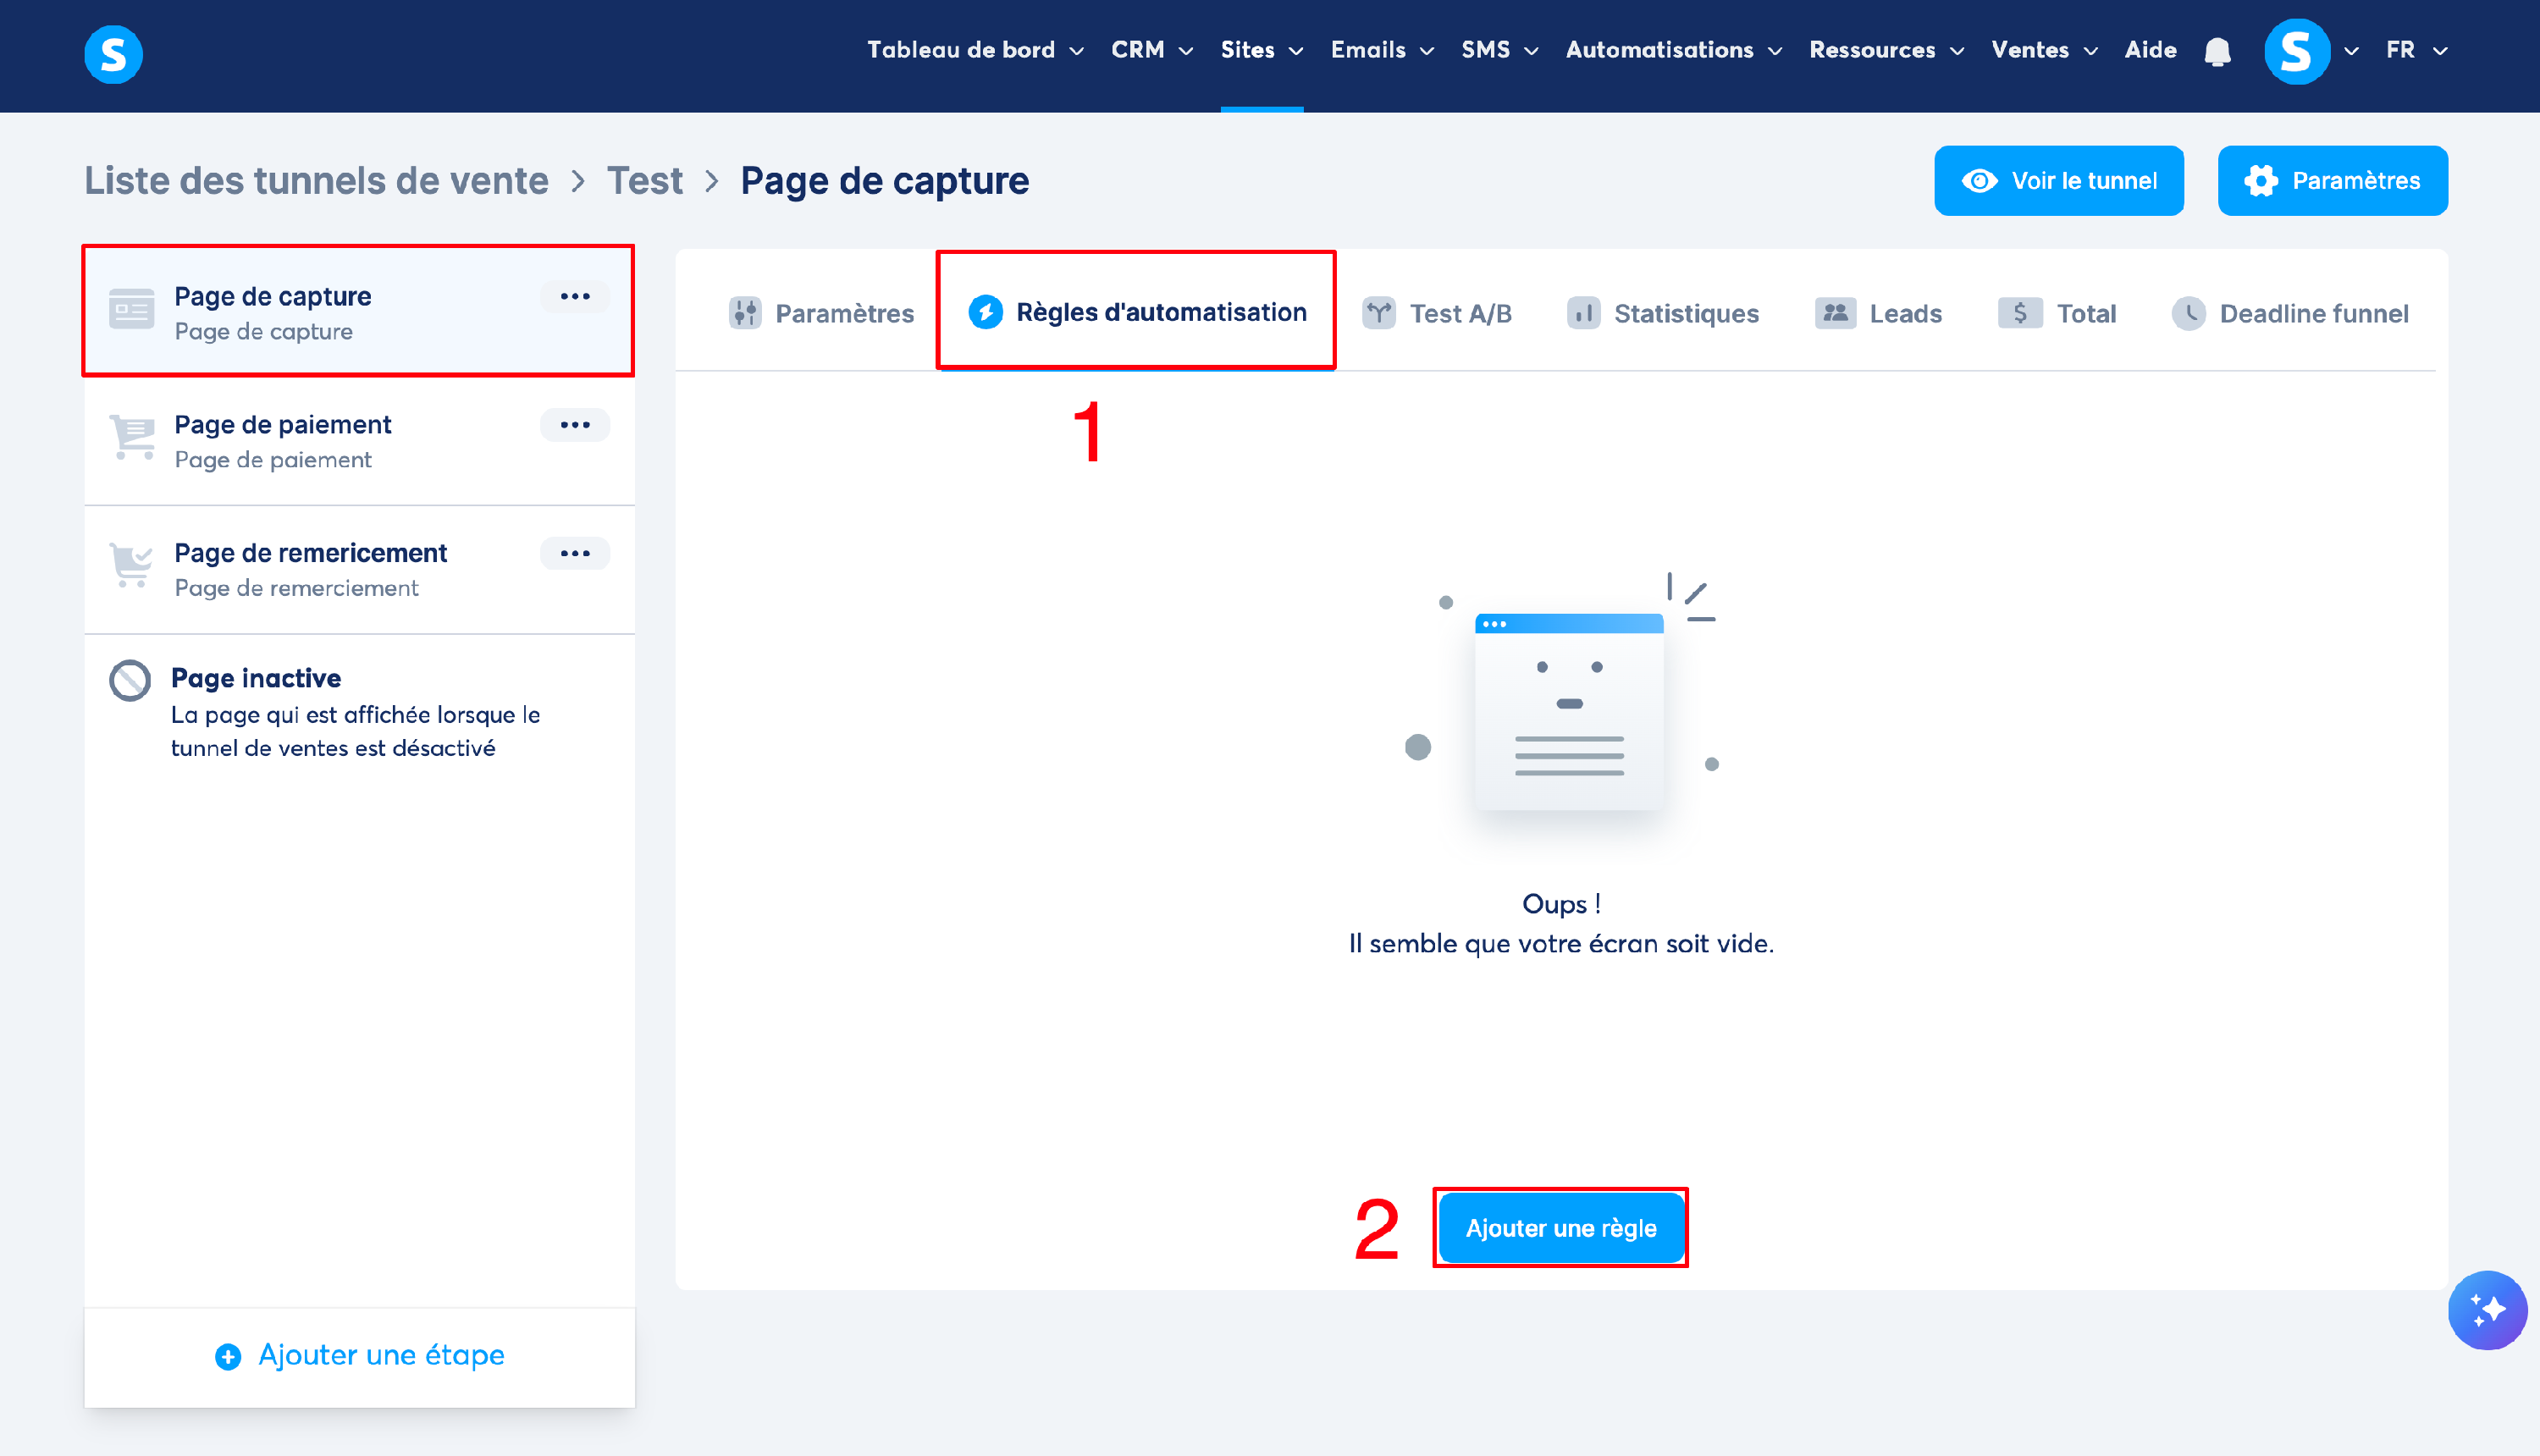Open the FR language dropdown

click(x=2415, y=50)
